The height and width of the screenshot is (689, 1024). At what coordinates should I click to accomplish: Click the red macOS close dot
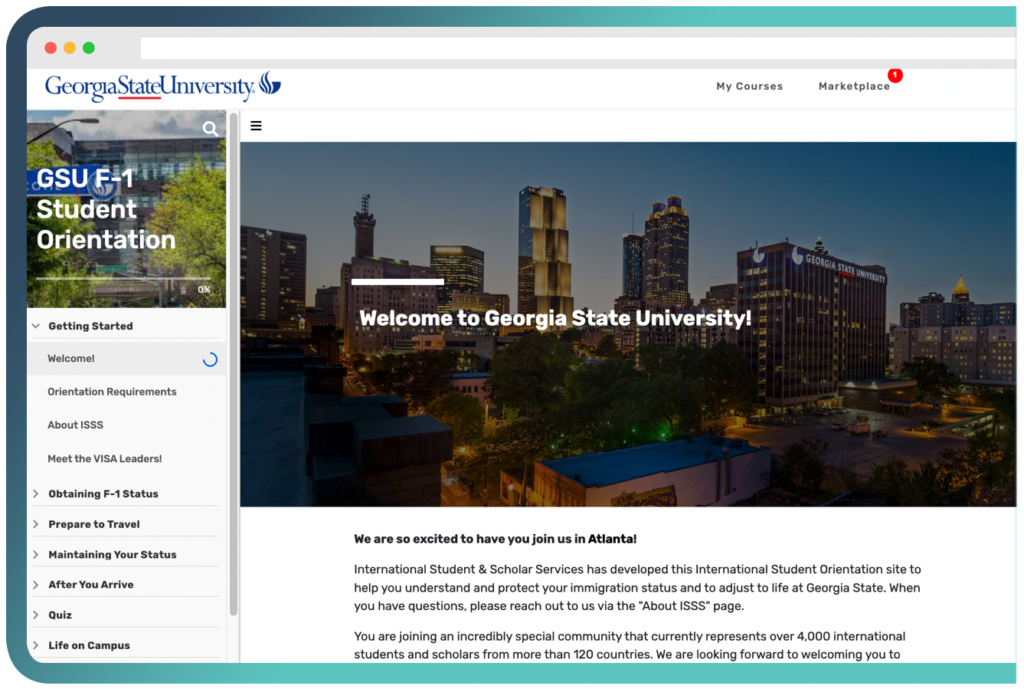50,48
